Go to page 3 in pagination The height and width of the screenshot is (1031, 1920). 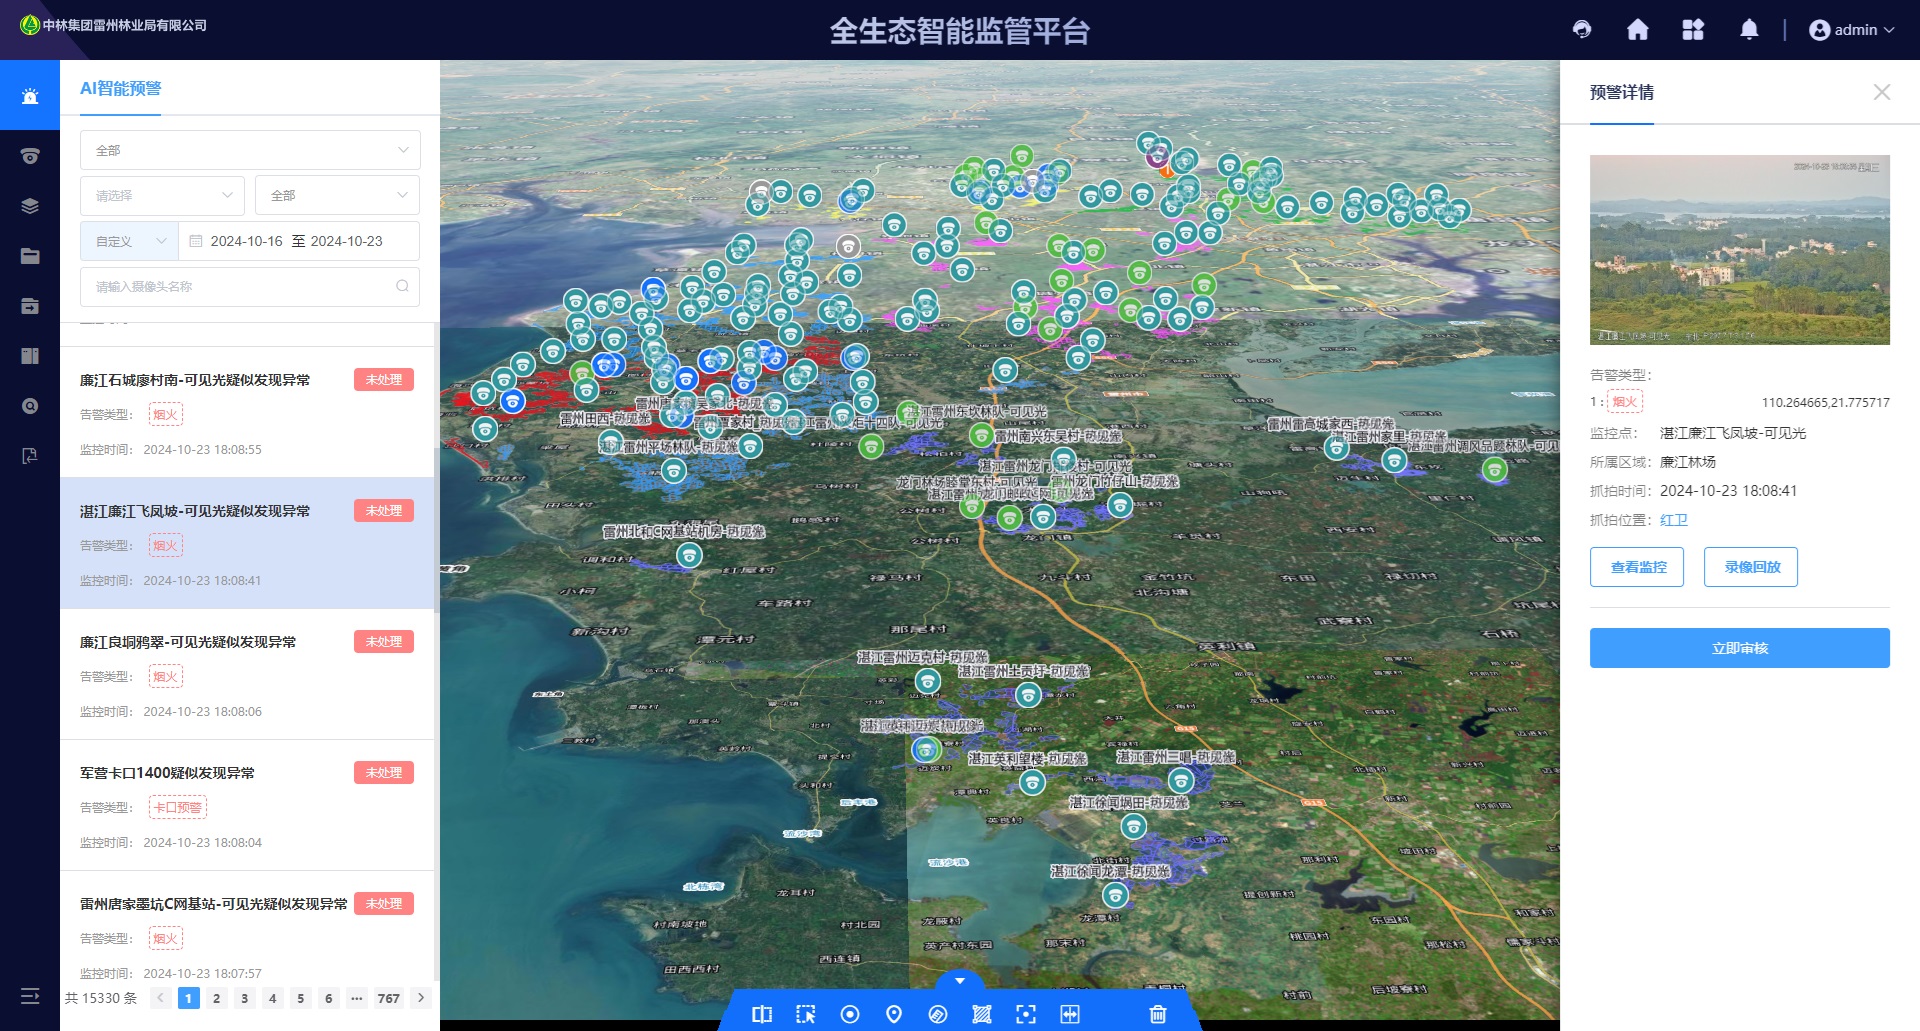point(245,998)
